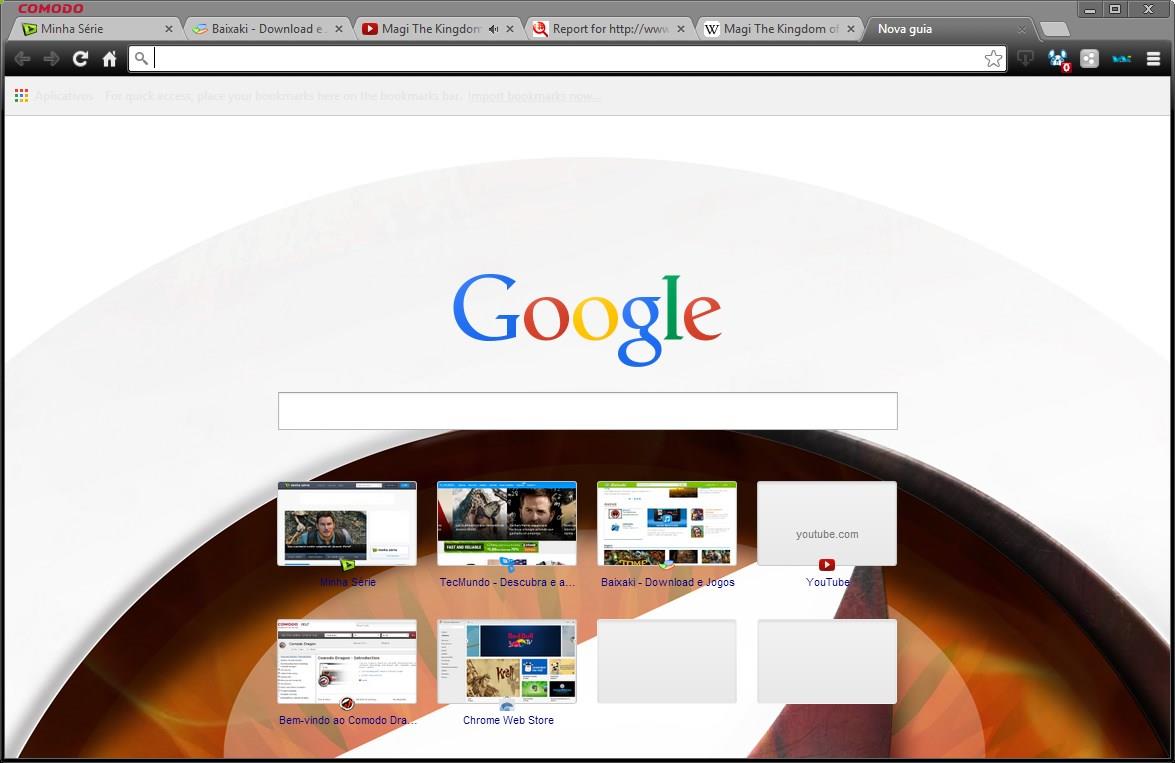
Task: Open the home page with the house icon
Action: point(109,58)
